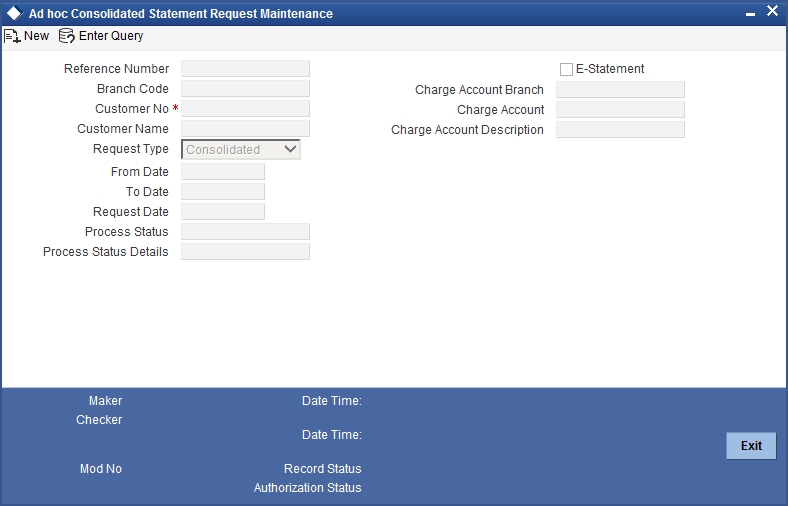Click the Reference Number field
788x506 pixels.
tap(245, 69)
